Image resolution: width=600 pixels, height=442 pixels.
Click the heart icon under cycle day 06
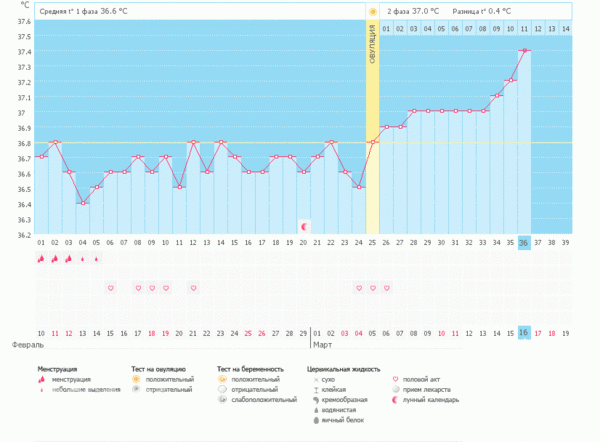pyautogui.click(x=110, y=288)
